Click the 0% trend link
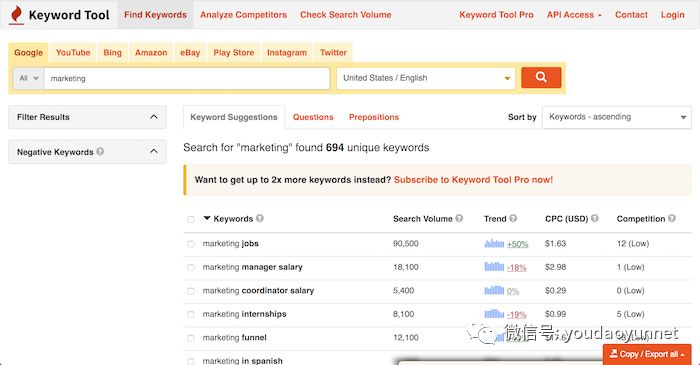 pos(513,291)
